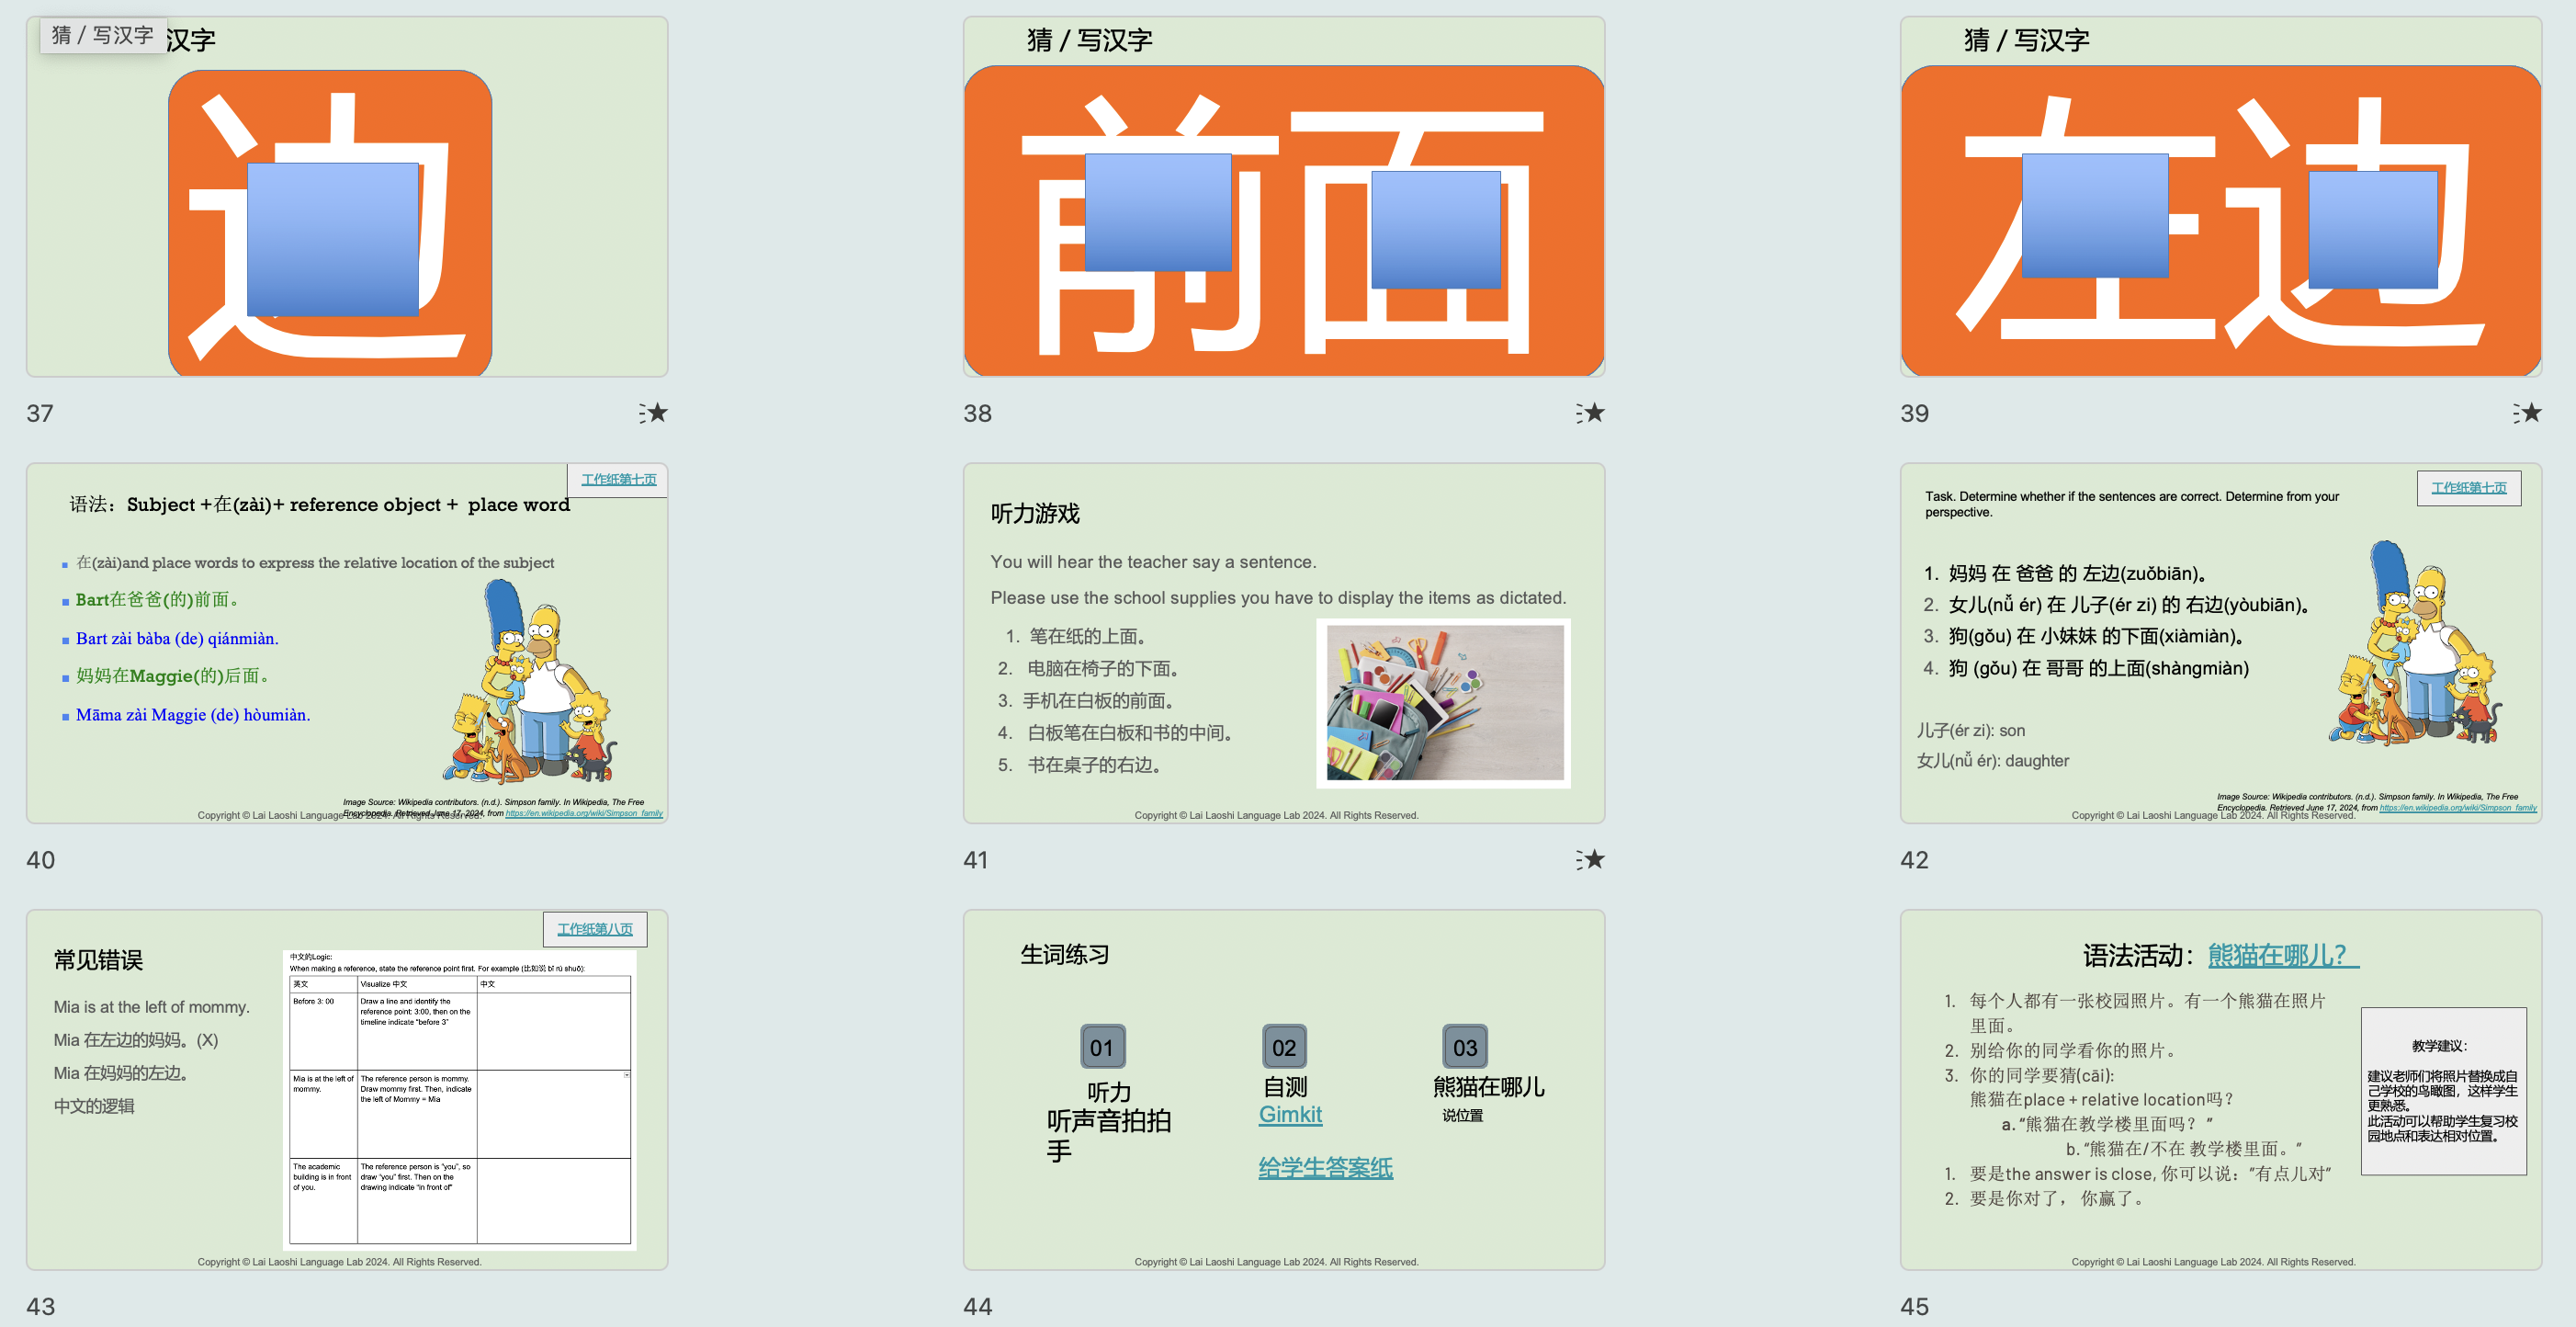The height and width of the screenshot is (1327, 2576).
Task: Select slide 38 thumbnail showing 前面
Action: click(x=1283, y=197)
